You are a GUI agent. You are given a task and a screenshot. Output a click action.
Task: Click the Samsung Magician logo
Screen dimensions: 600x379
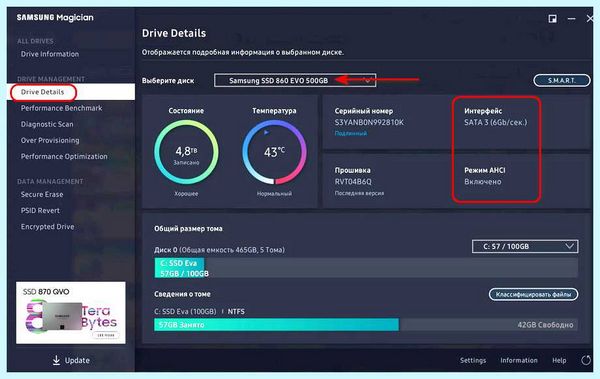tap(55, 18)
